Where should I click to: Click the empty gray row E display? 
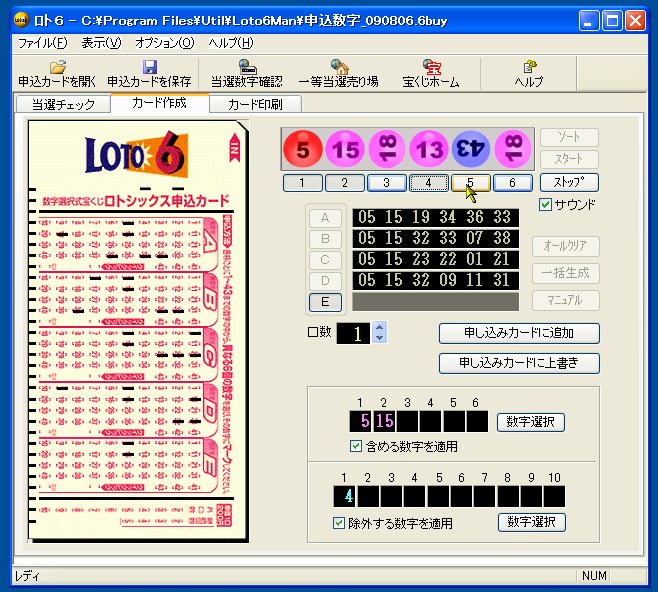(x=435, y=302)
